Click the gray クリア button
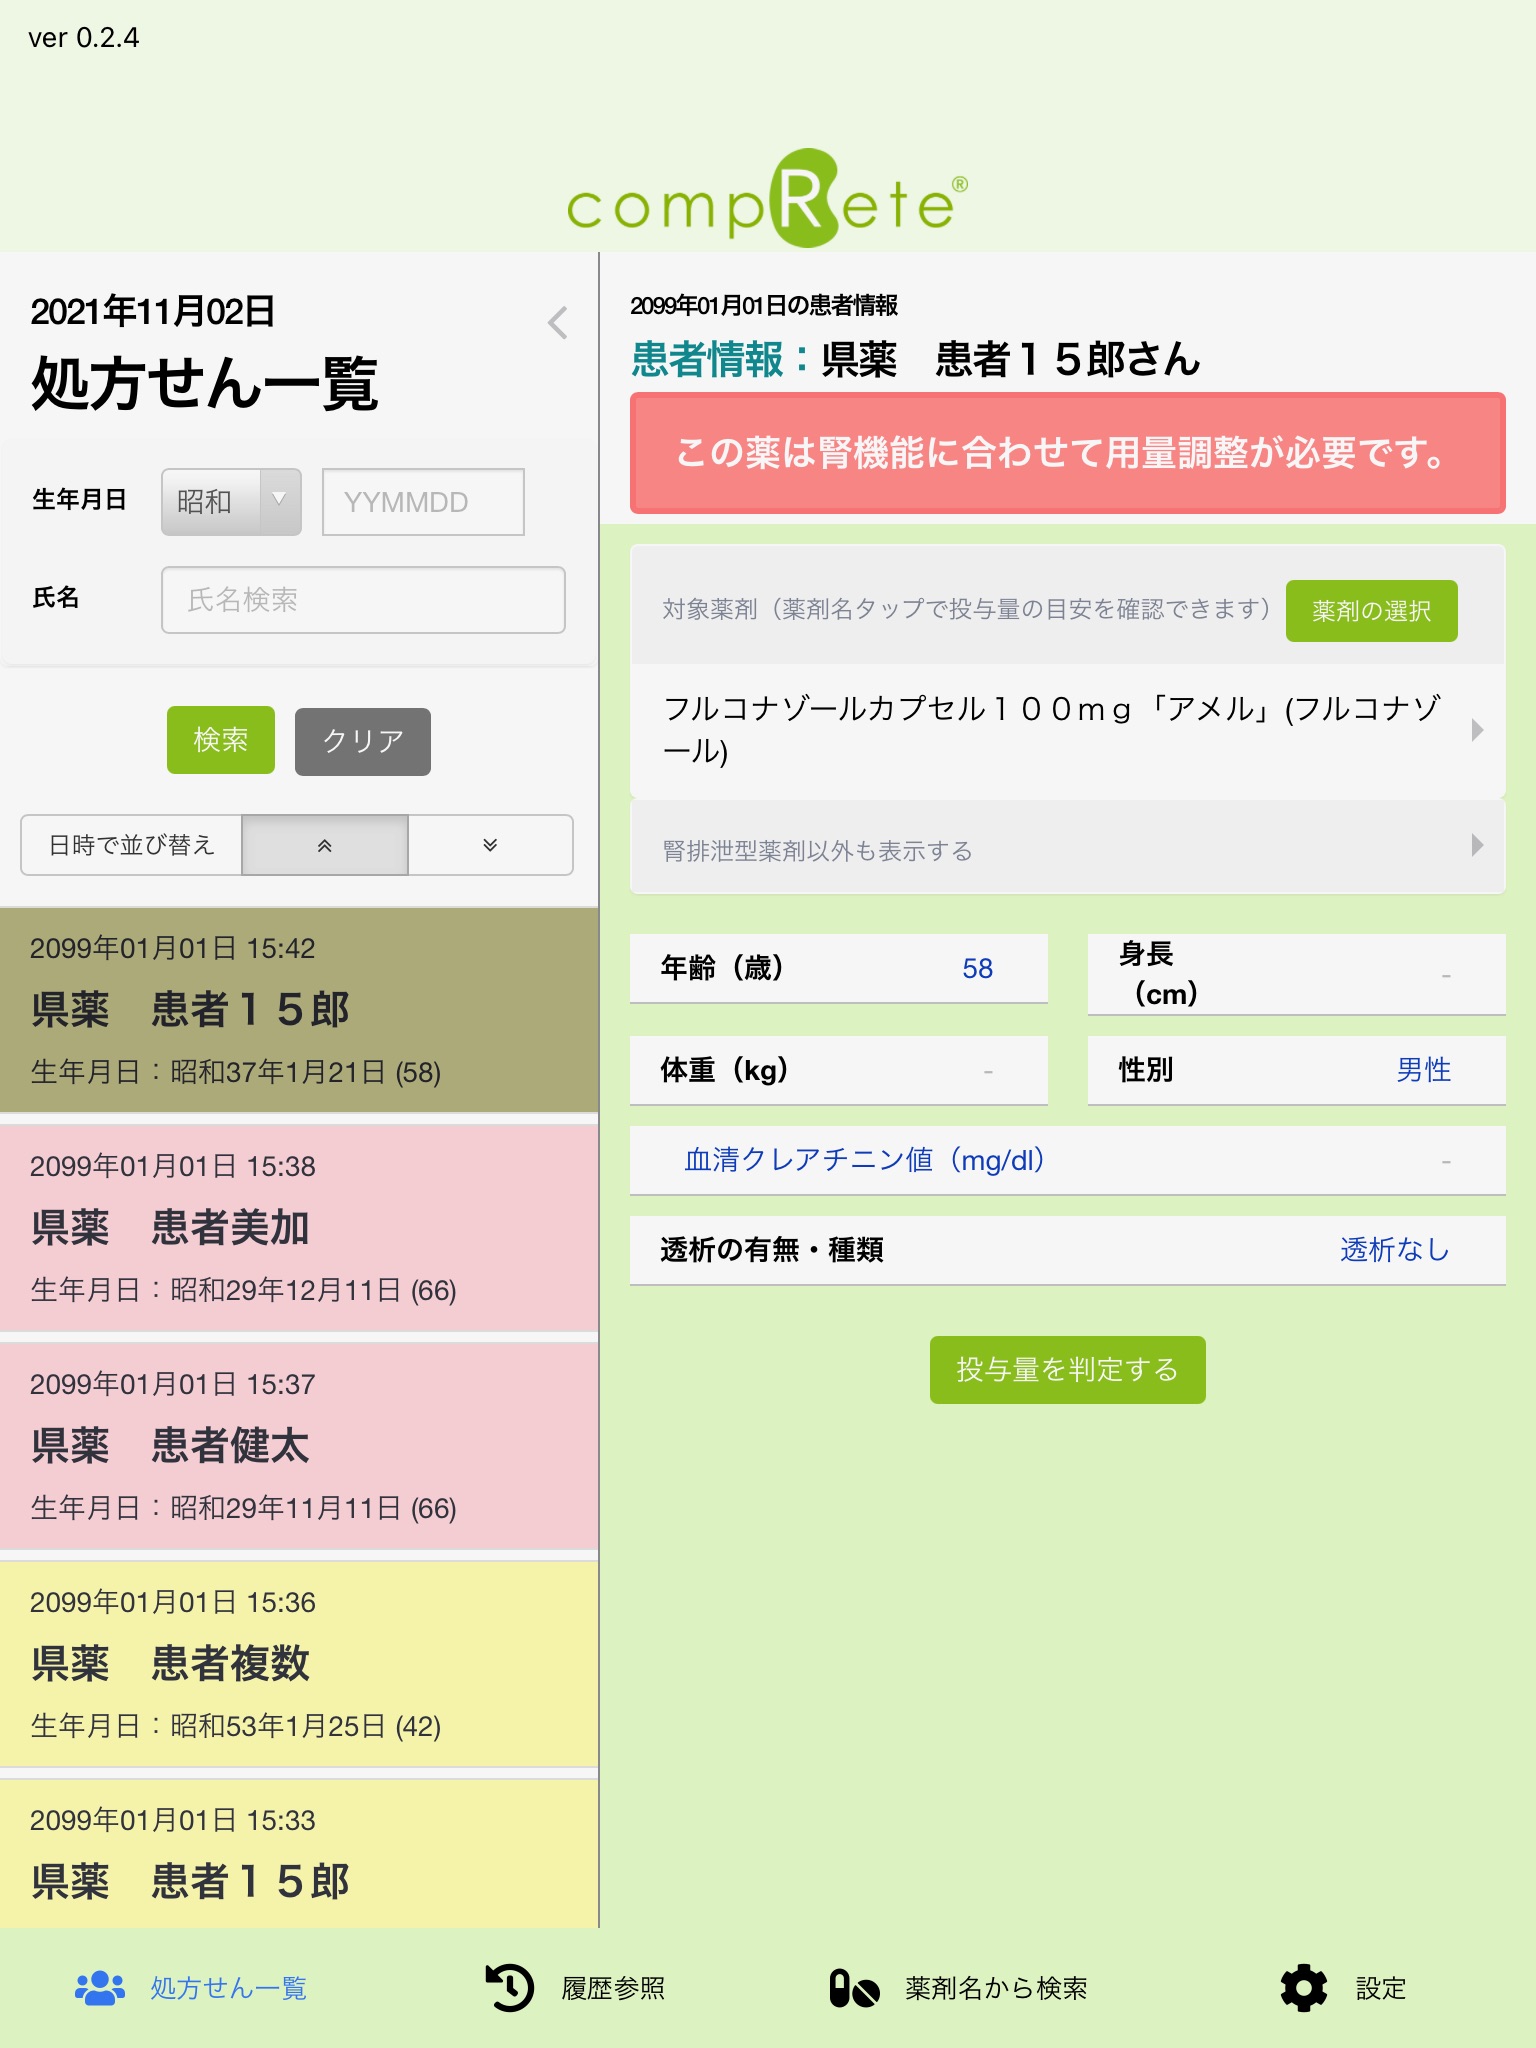The width and height of the screenshot is (1536, 2048). (363, 742)
